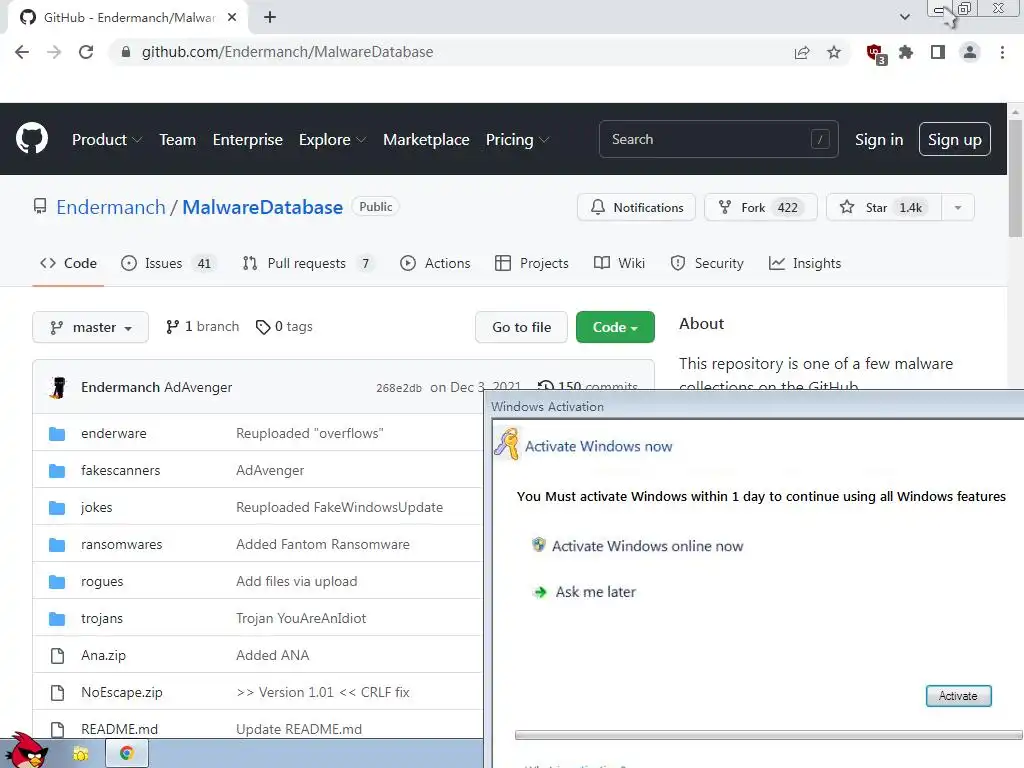
Task: Open the green Code dropdown button
Action: click(615, 327)
